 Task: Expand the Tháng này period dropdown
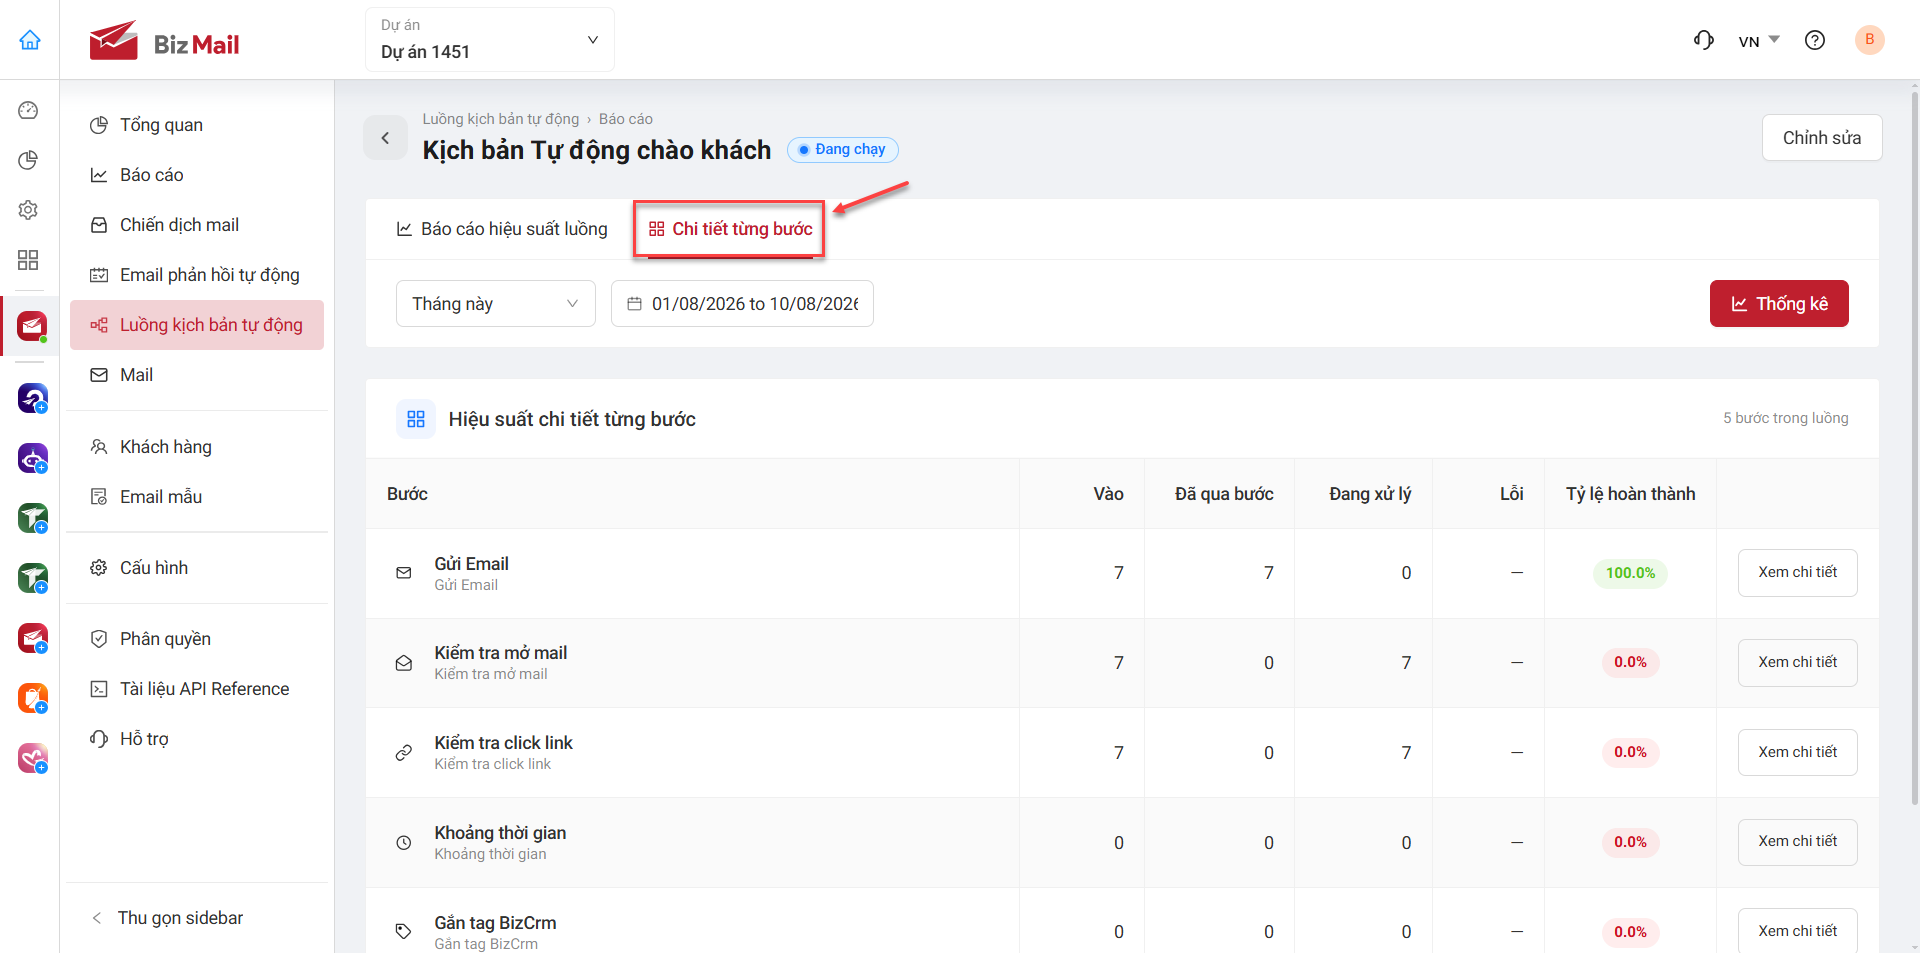[496, 304]
